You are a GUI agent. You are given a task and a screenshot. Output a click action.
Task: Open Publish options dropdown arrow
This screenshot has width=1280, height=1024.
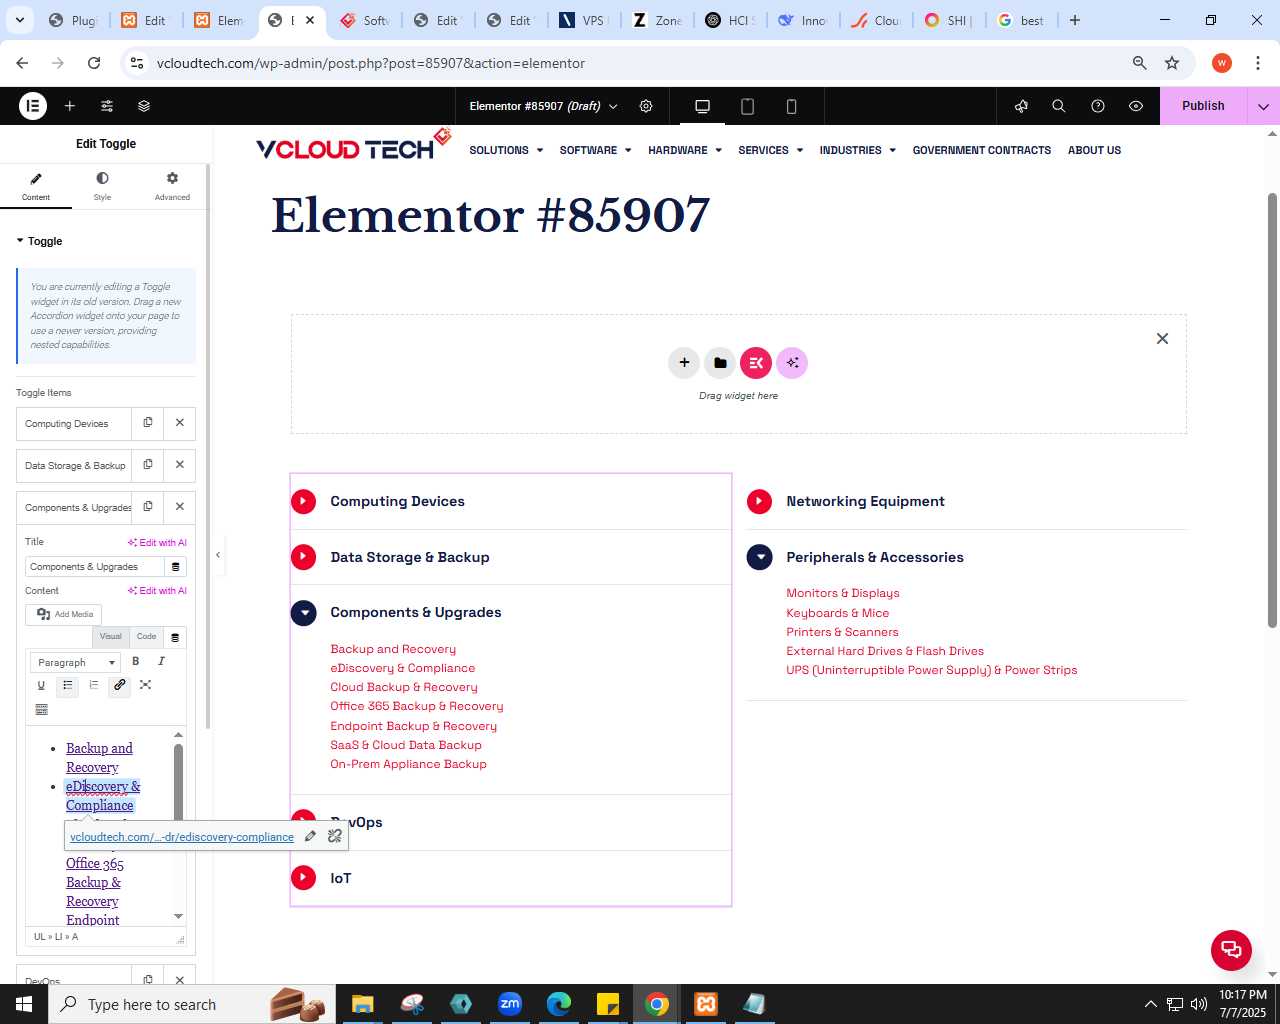[1263, 106]
